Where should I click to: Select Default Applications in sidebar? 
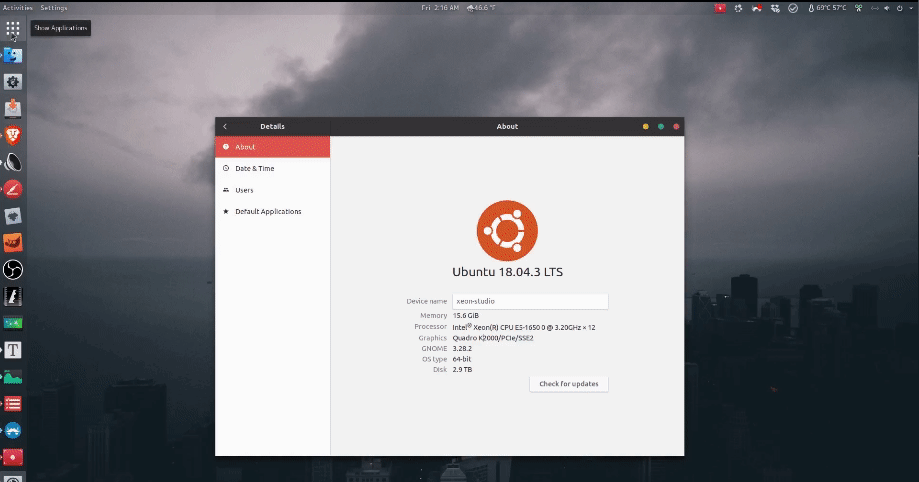pos(273,211)
